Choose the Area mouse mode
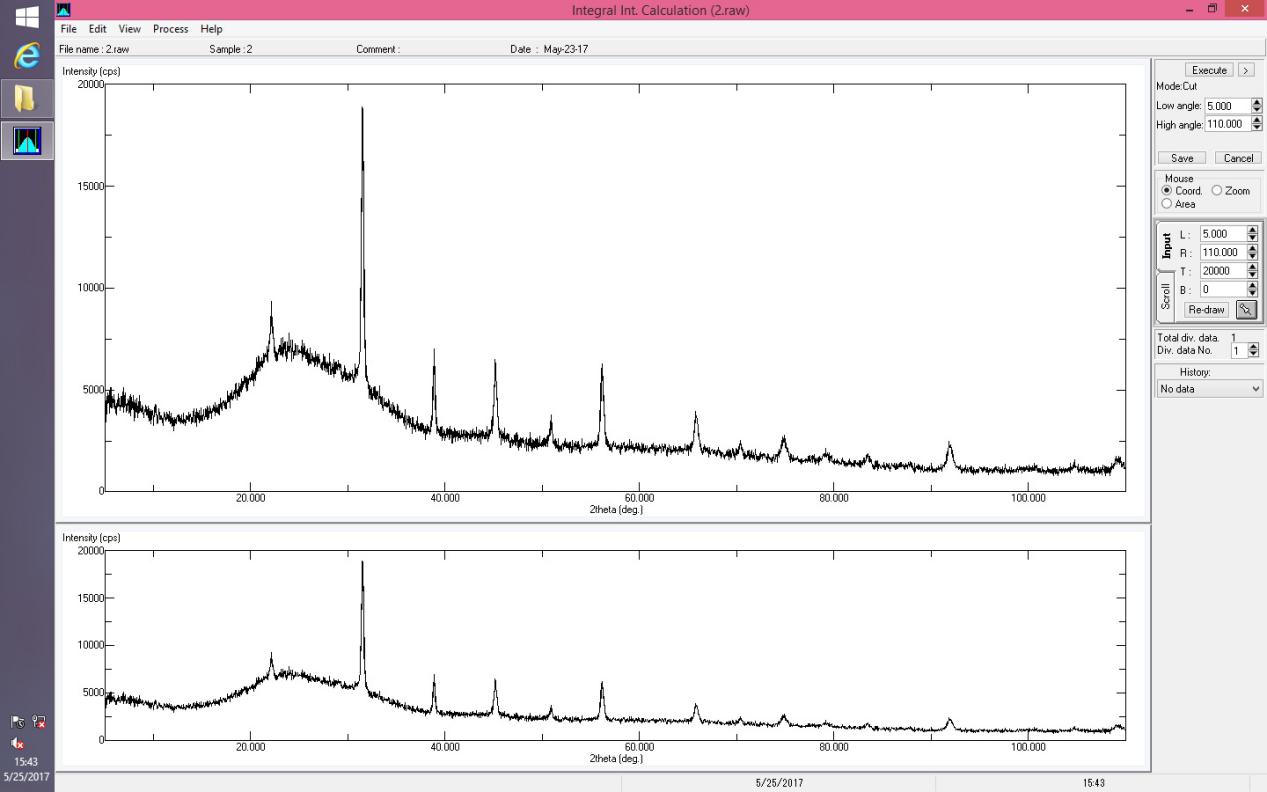 (1167, 204)
